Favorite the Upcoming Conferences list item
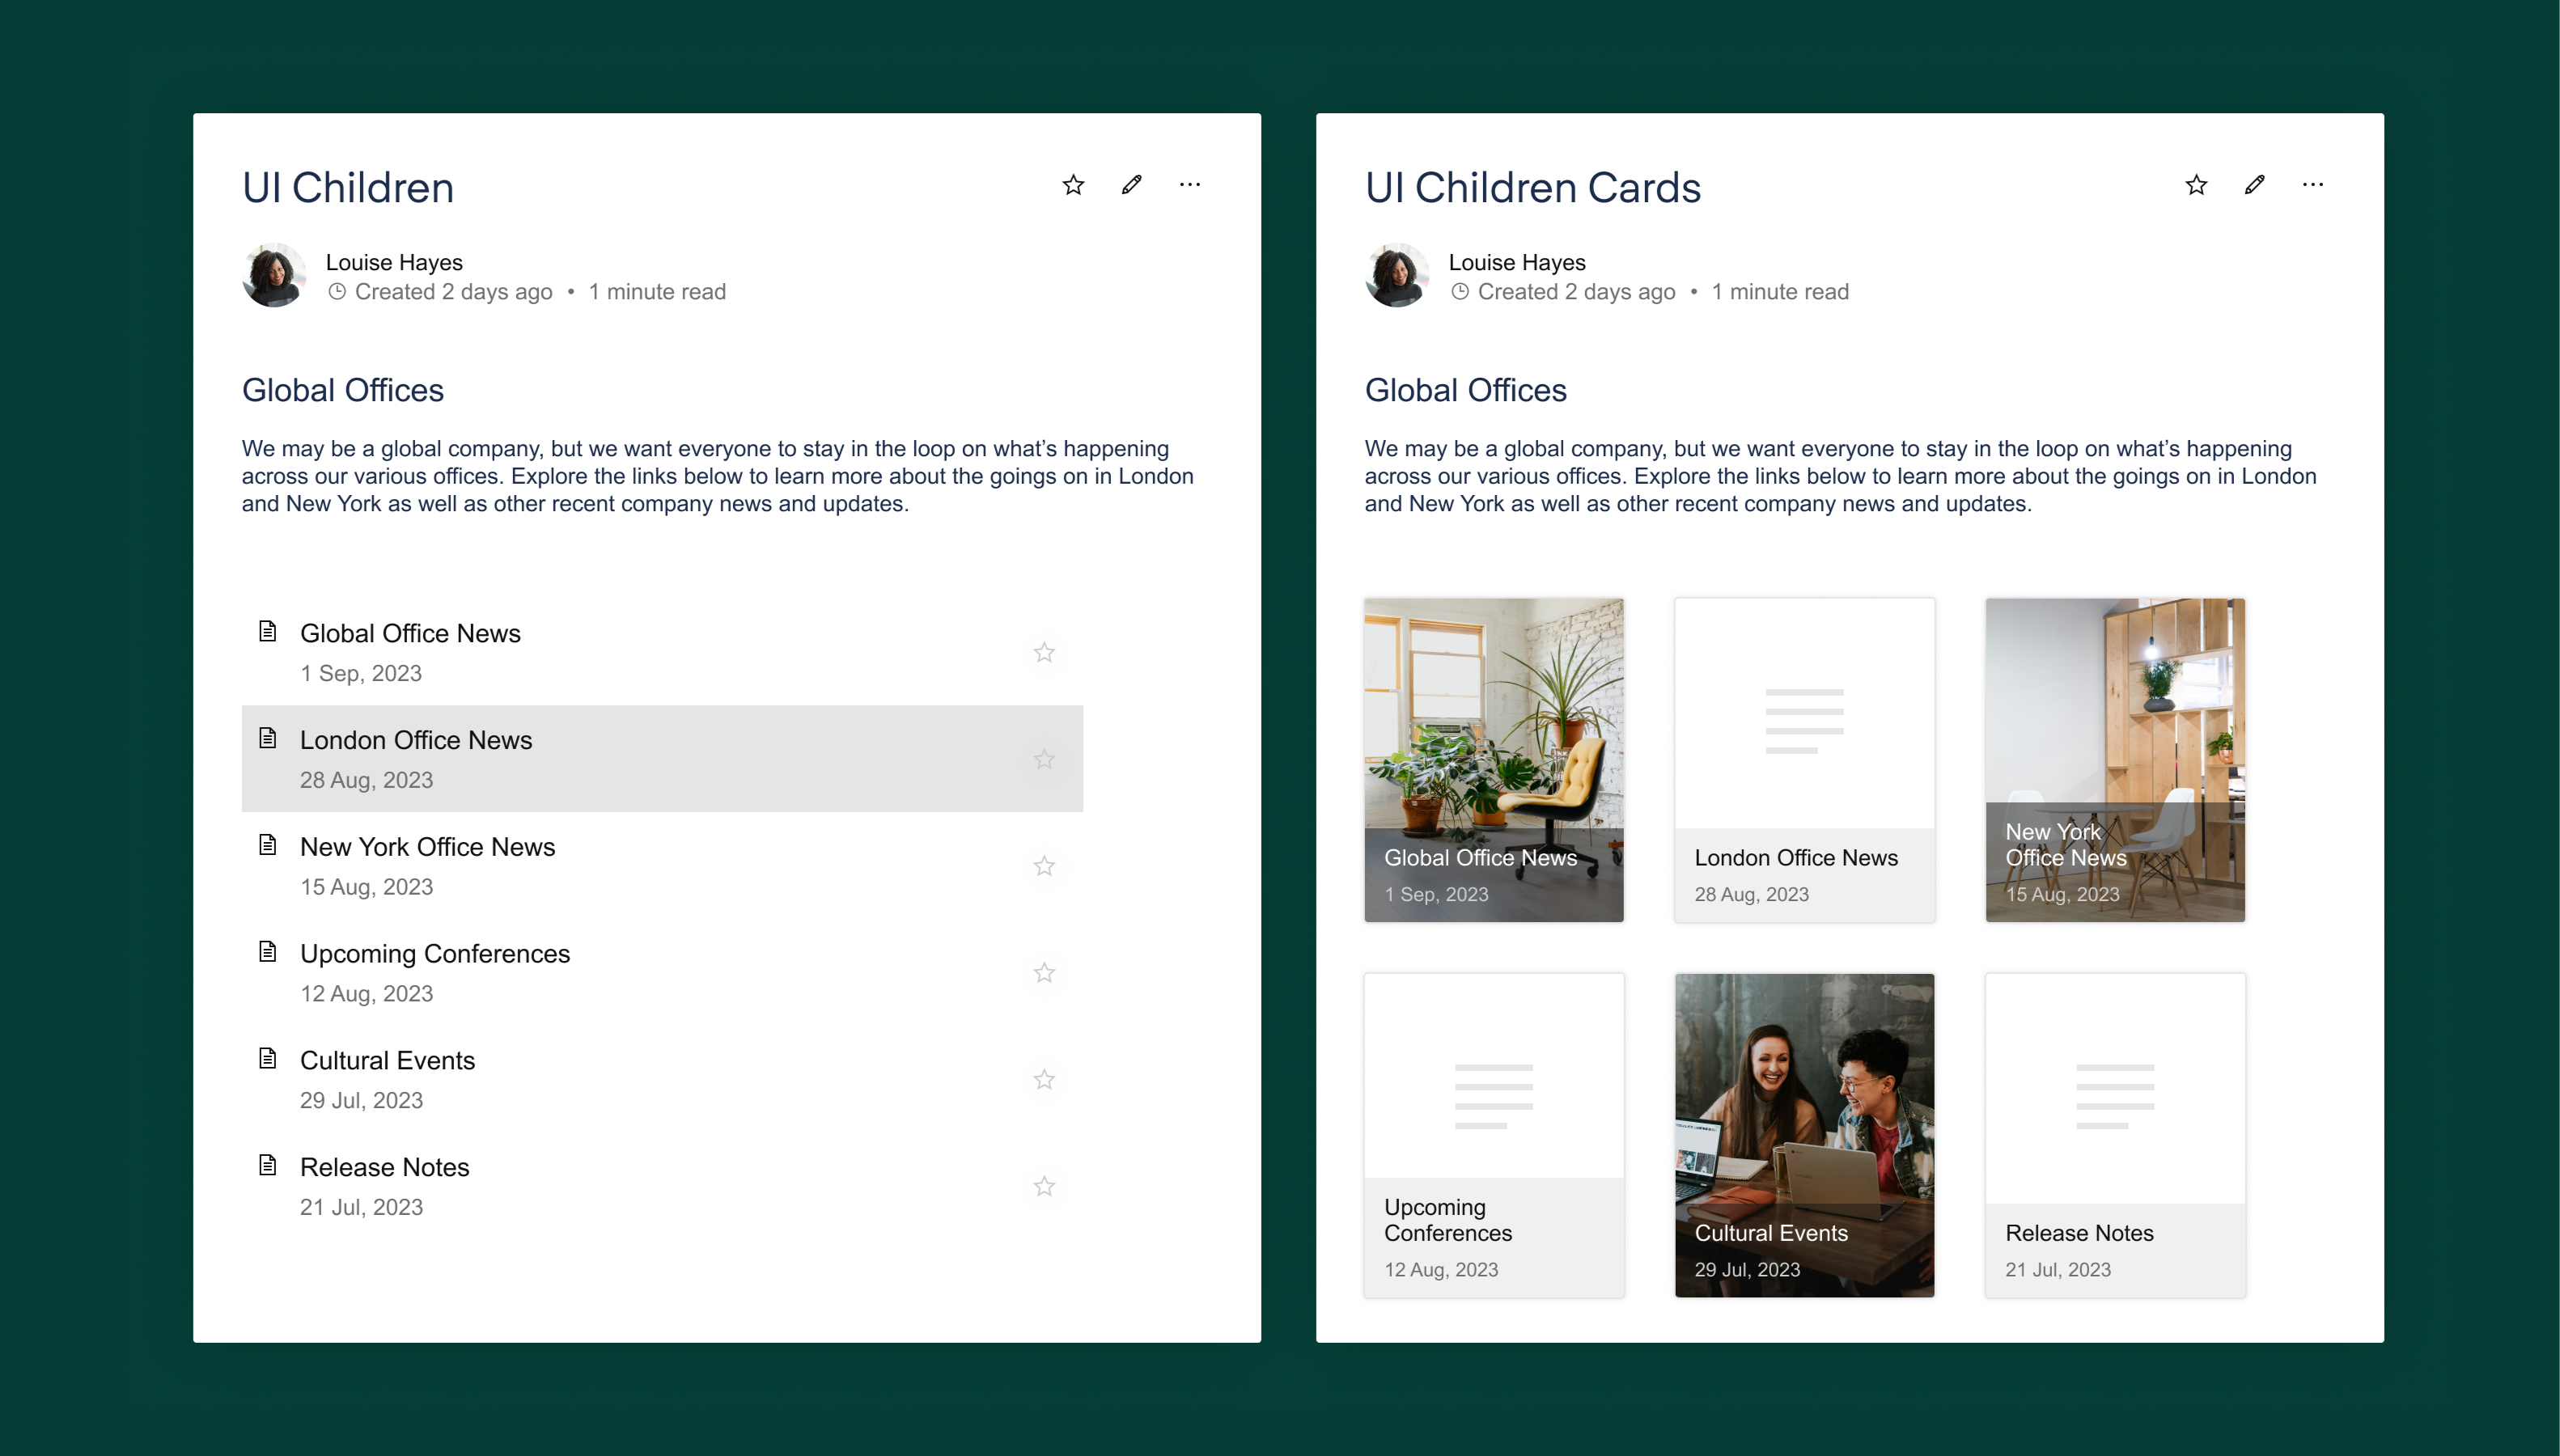Viewport: 2560px width, 1456px height. pyautogui.click(x=1044, y=973)
